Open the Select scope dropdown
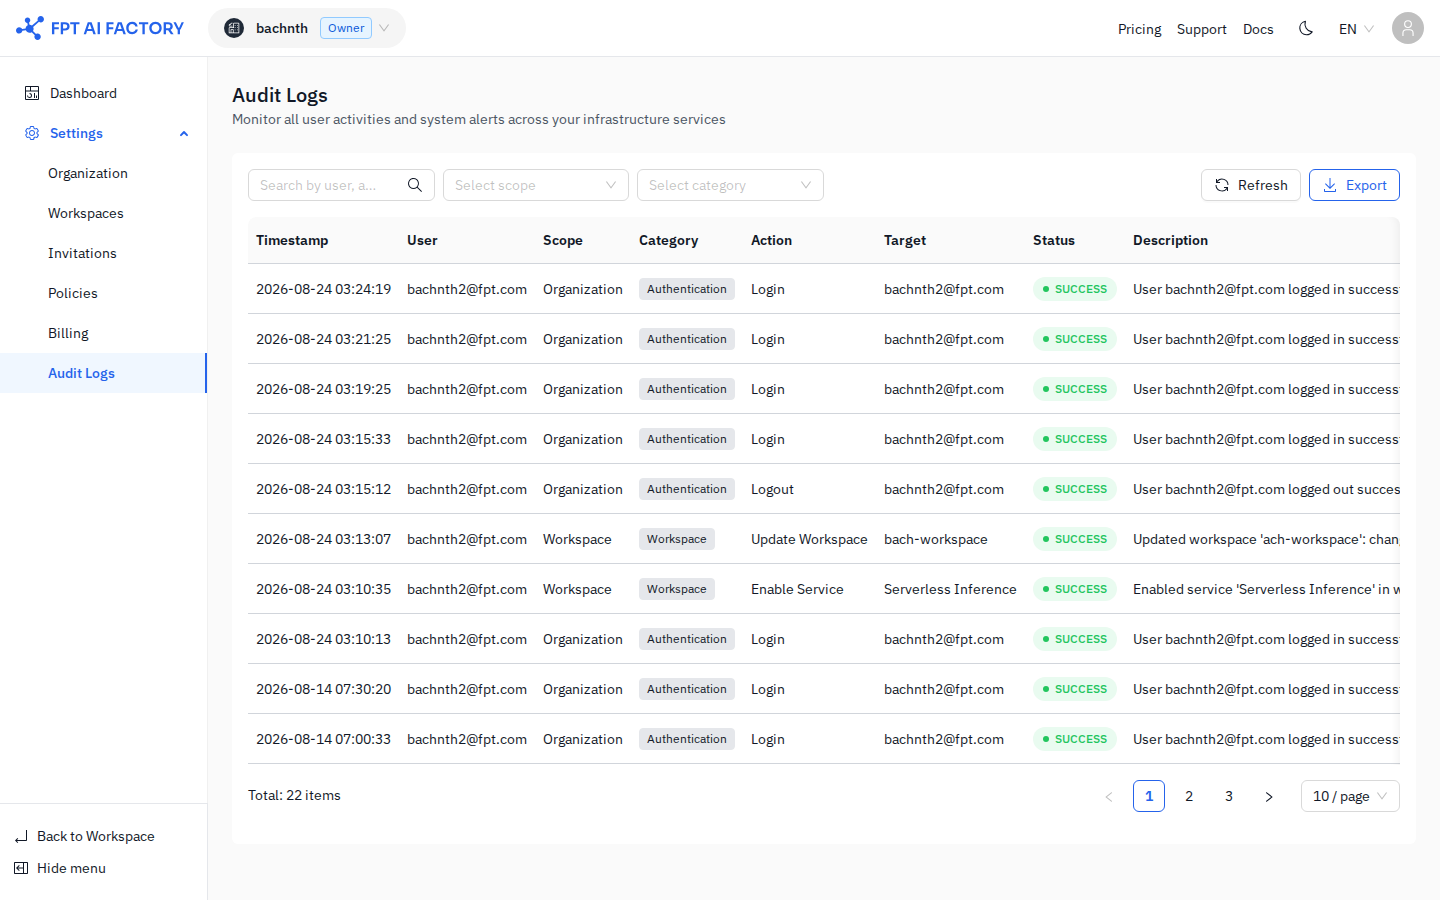This screenshot has width=1440, height=900. (536, 185)
